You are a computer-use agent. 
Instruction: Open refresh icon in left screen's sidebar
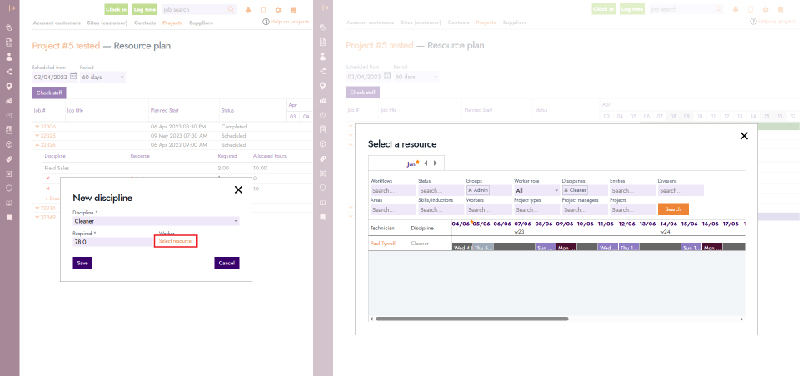[x=9, y=188]
